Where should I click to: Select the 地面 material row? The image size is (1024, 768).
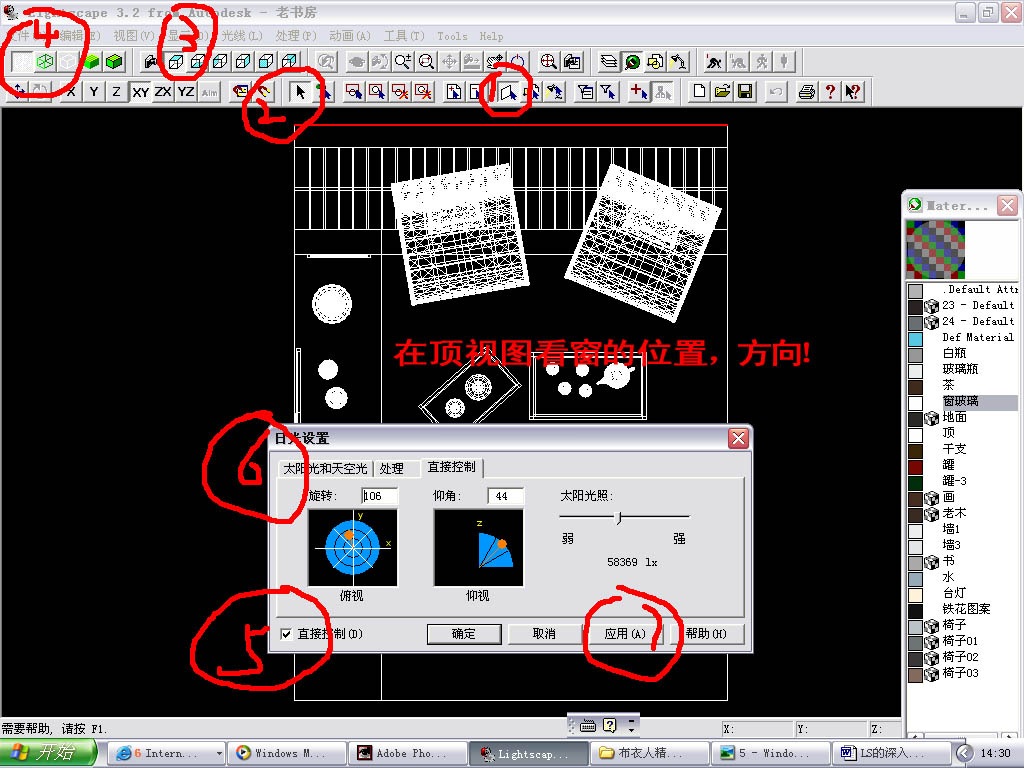click(x=963, y=417)
